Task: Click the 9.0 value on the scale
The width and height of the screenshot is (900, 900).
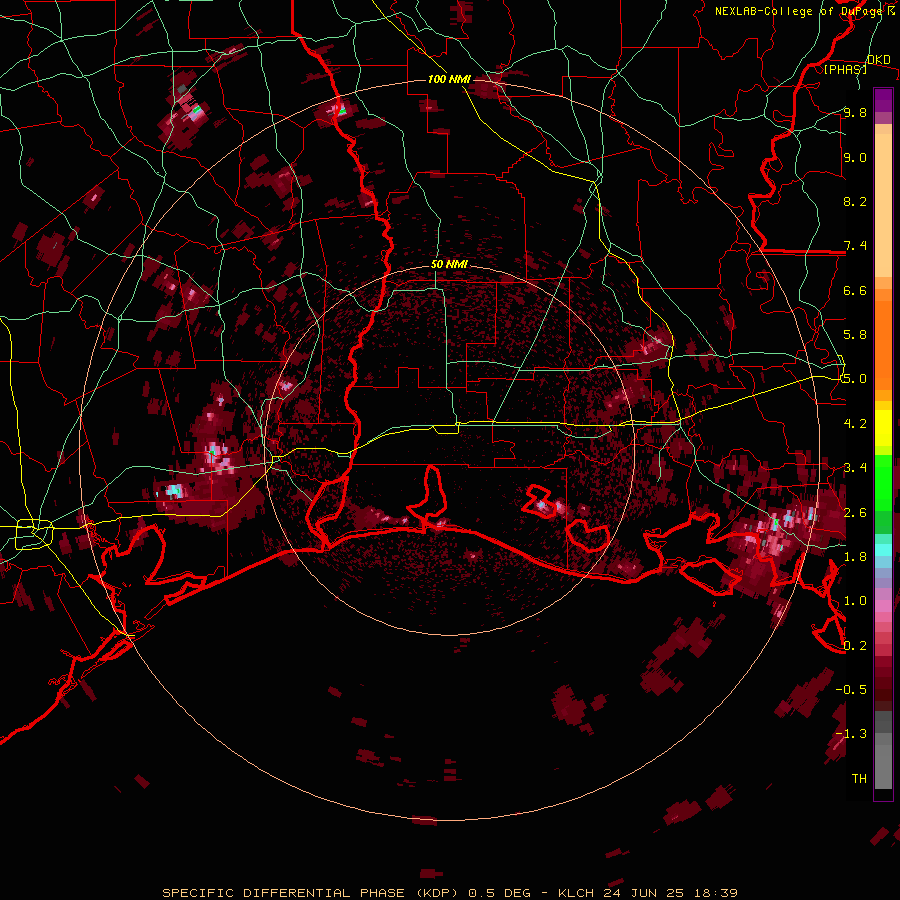Action: click(855, 157)
